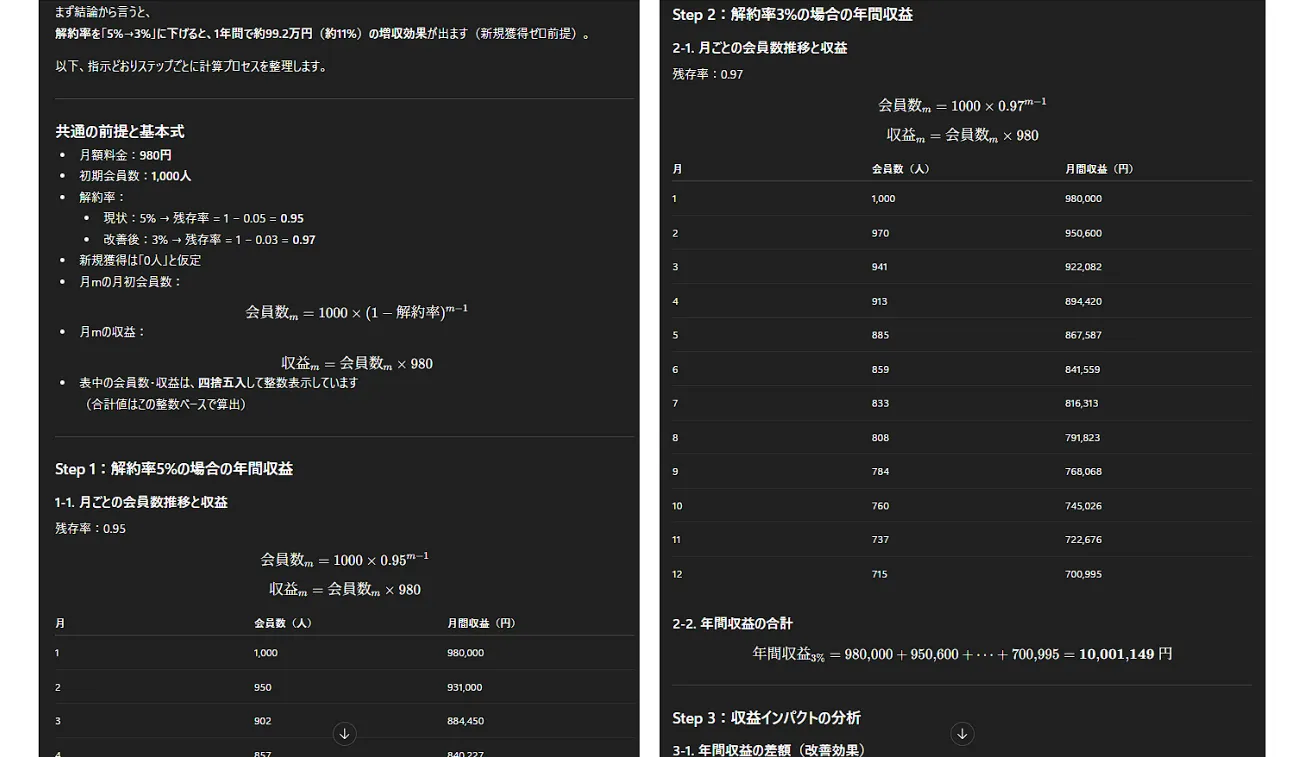
Task: Click the 2-2. 年間収益の合計 subheading
Action: point(732,624)
